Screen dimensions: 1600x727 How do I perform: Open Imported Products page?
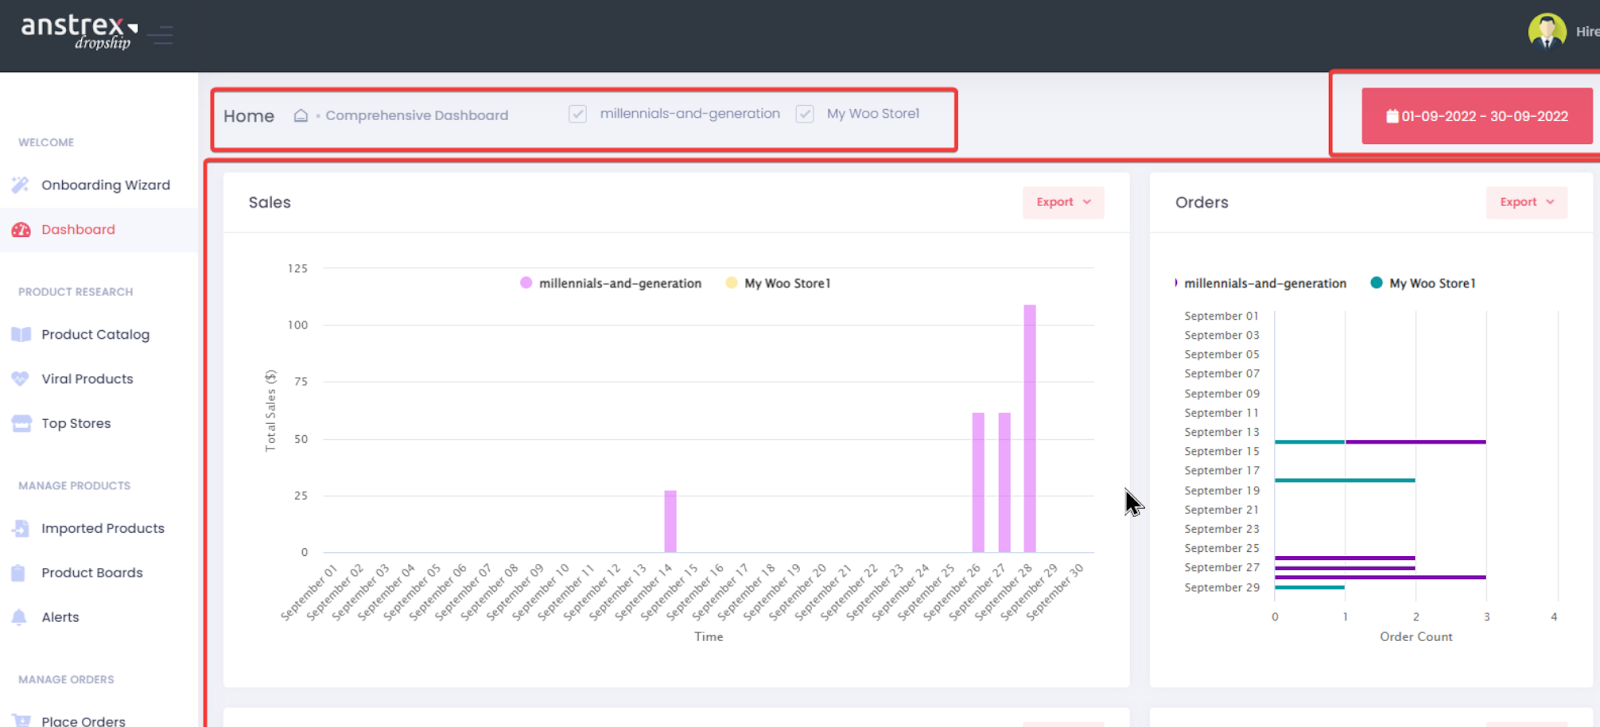pyautogui.click(x=103, y=528)
